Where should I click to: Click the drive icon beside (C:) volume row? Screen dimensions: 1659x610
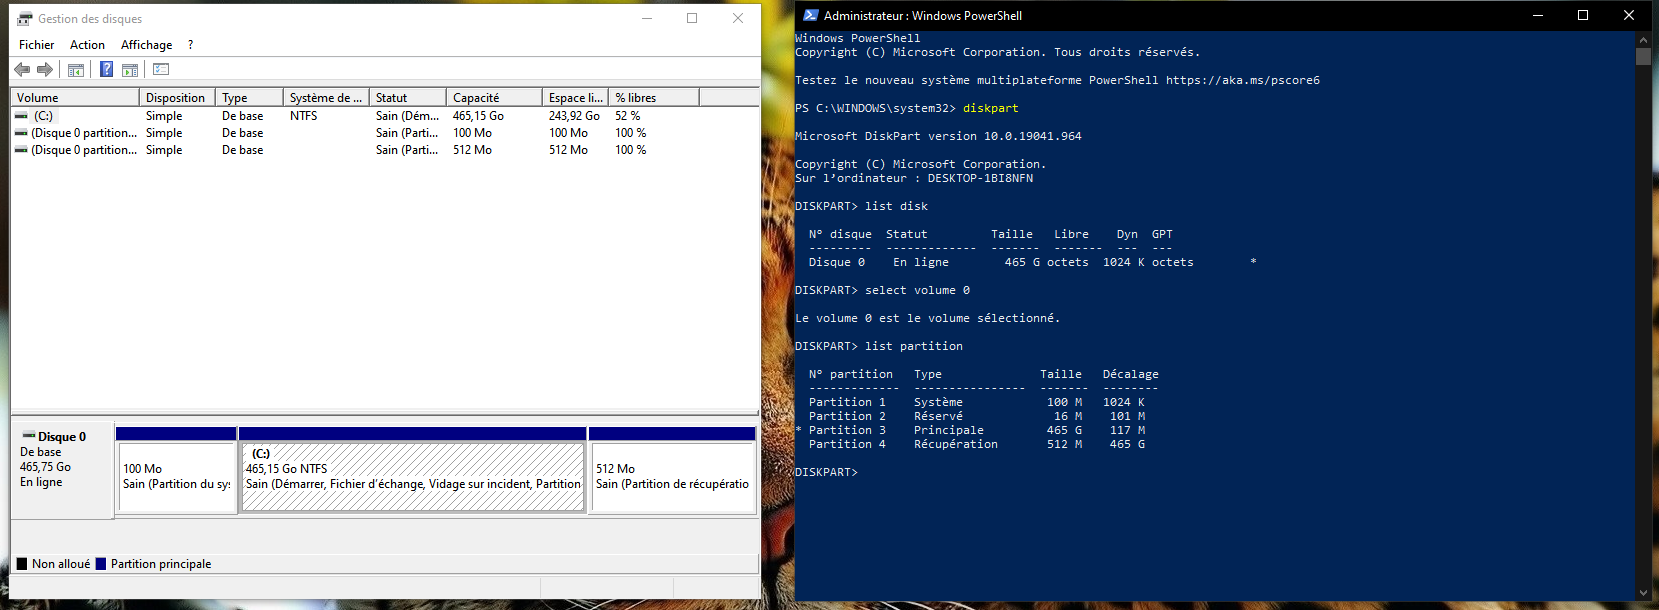pos(21,116)
